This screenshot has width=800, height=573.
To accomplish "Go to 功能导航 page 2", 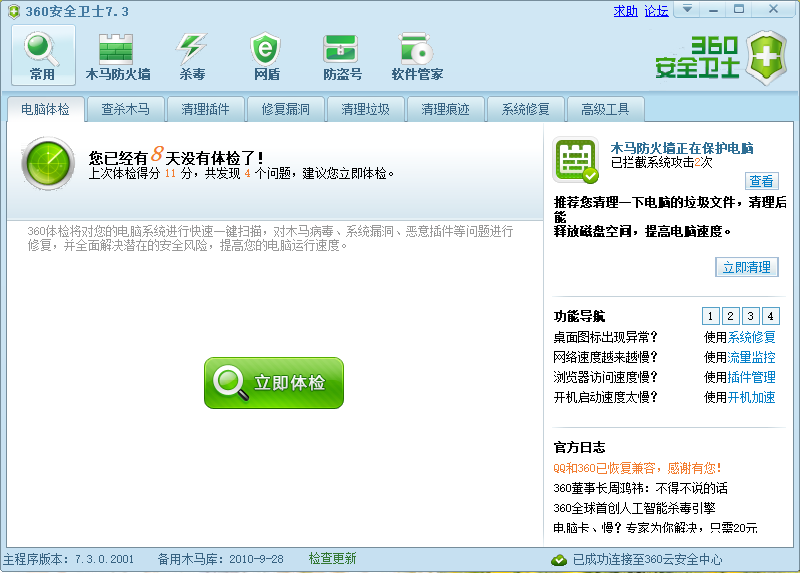I will pos(731,316).
